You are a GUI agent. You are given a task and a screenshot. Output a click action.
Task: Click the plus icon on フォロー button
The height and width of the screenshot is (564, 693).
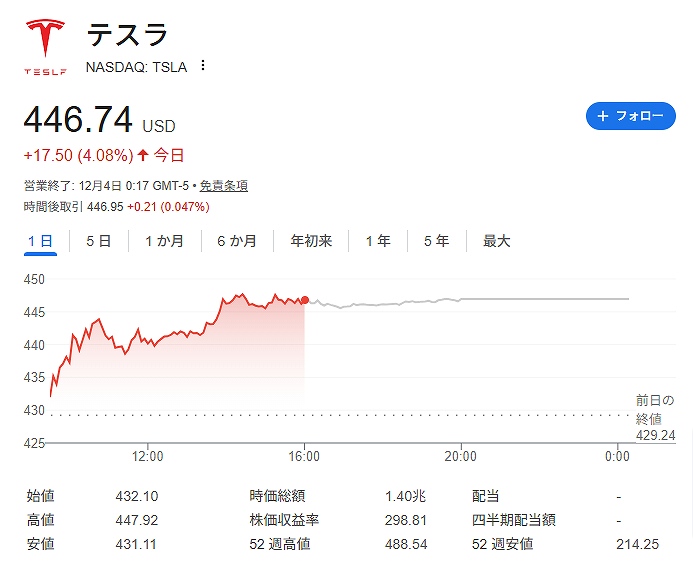(603, 116)
